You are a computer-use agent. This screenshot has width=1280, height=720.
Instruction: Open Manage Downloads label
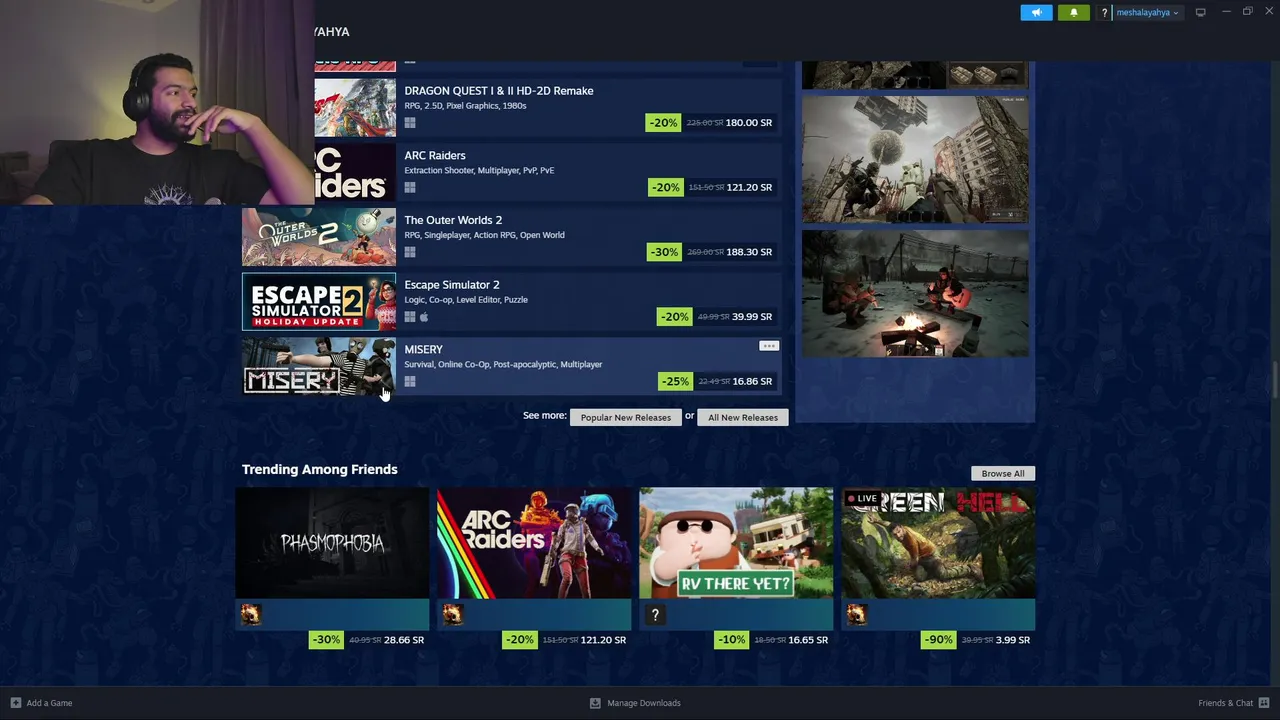coord(644,703)
